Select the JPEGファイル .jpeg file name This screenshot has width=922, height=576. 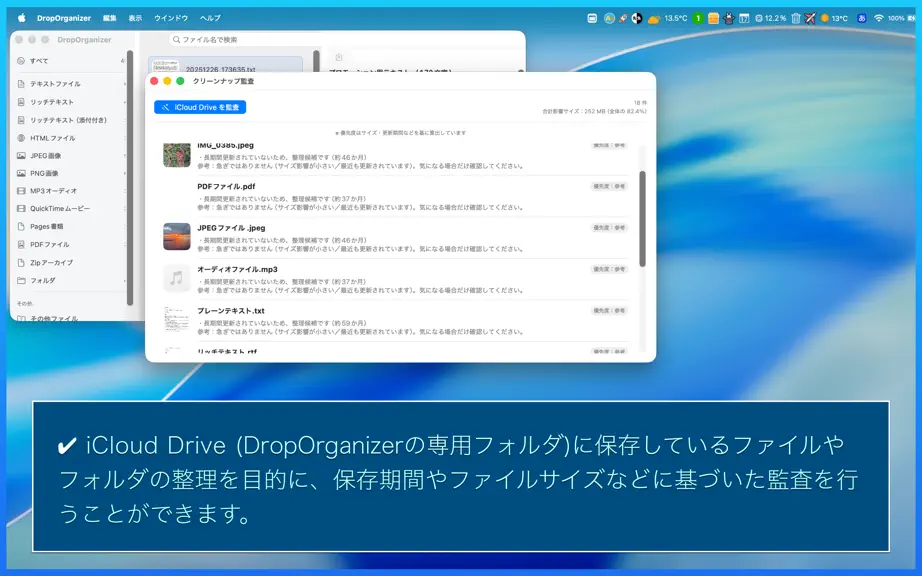tap(231, 227)
